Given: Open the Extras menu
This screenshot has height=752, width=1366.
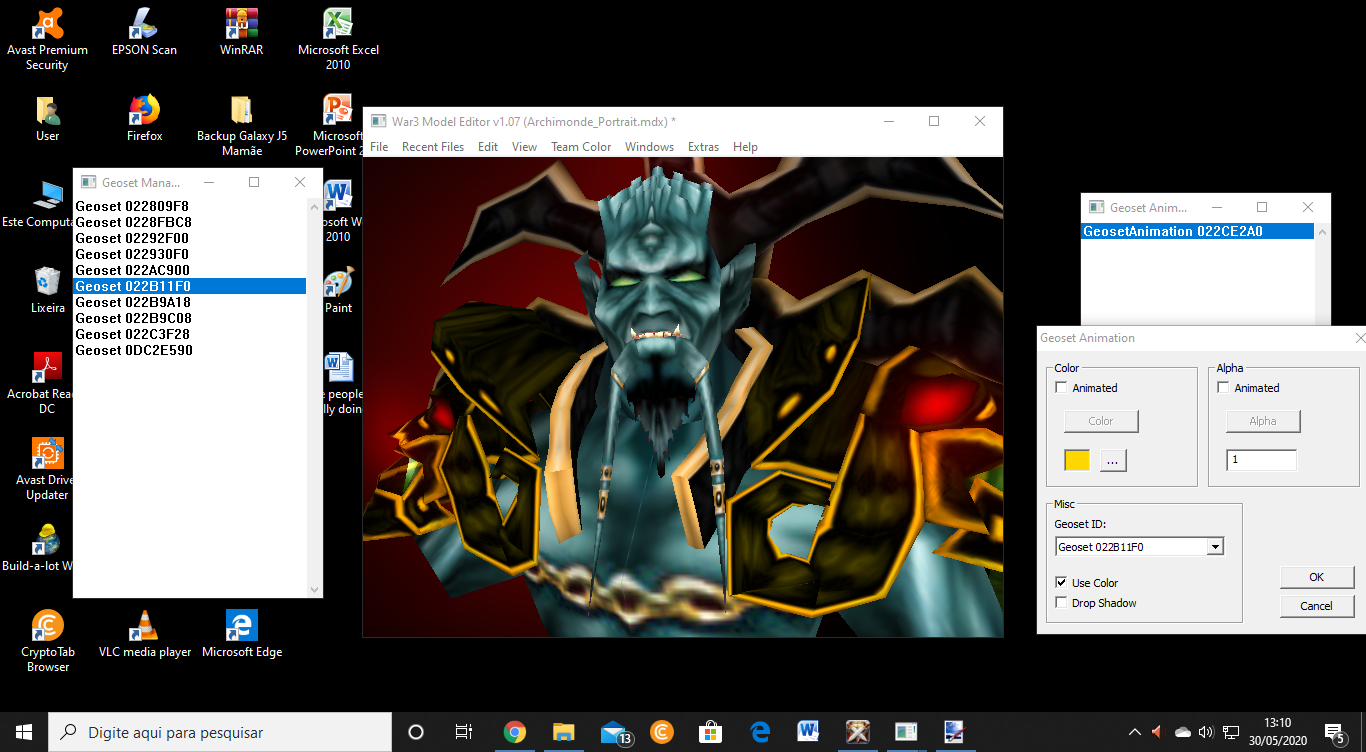Looking at the screenshot, I should 704,147.
